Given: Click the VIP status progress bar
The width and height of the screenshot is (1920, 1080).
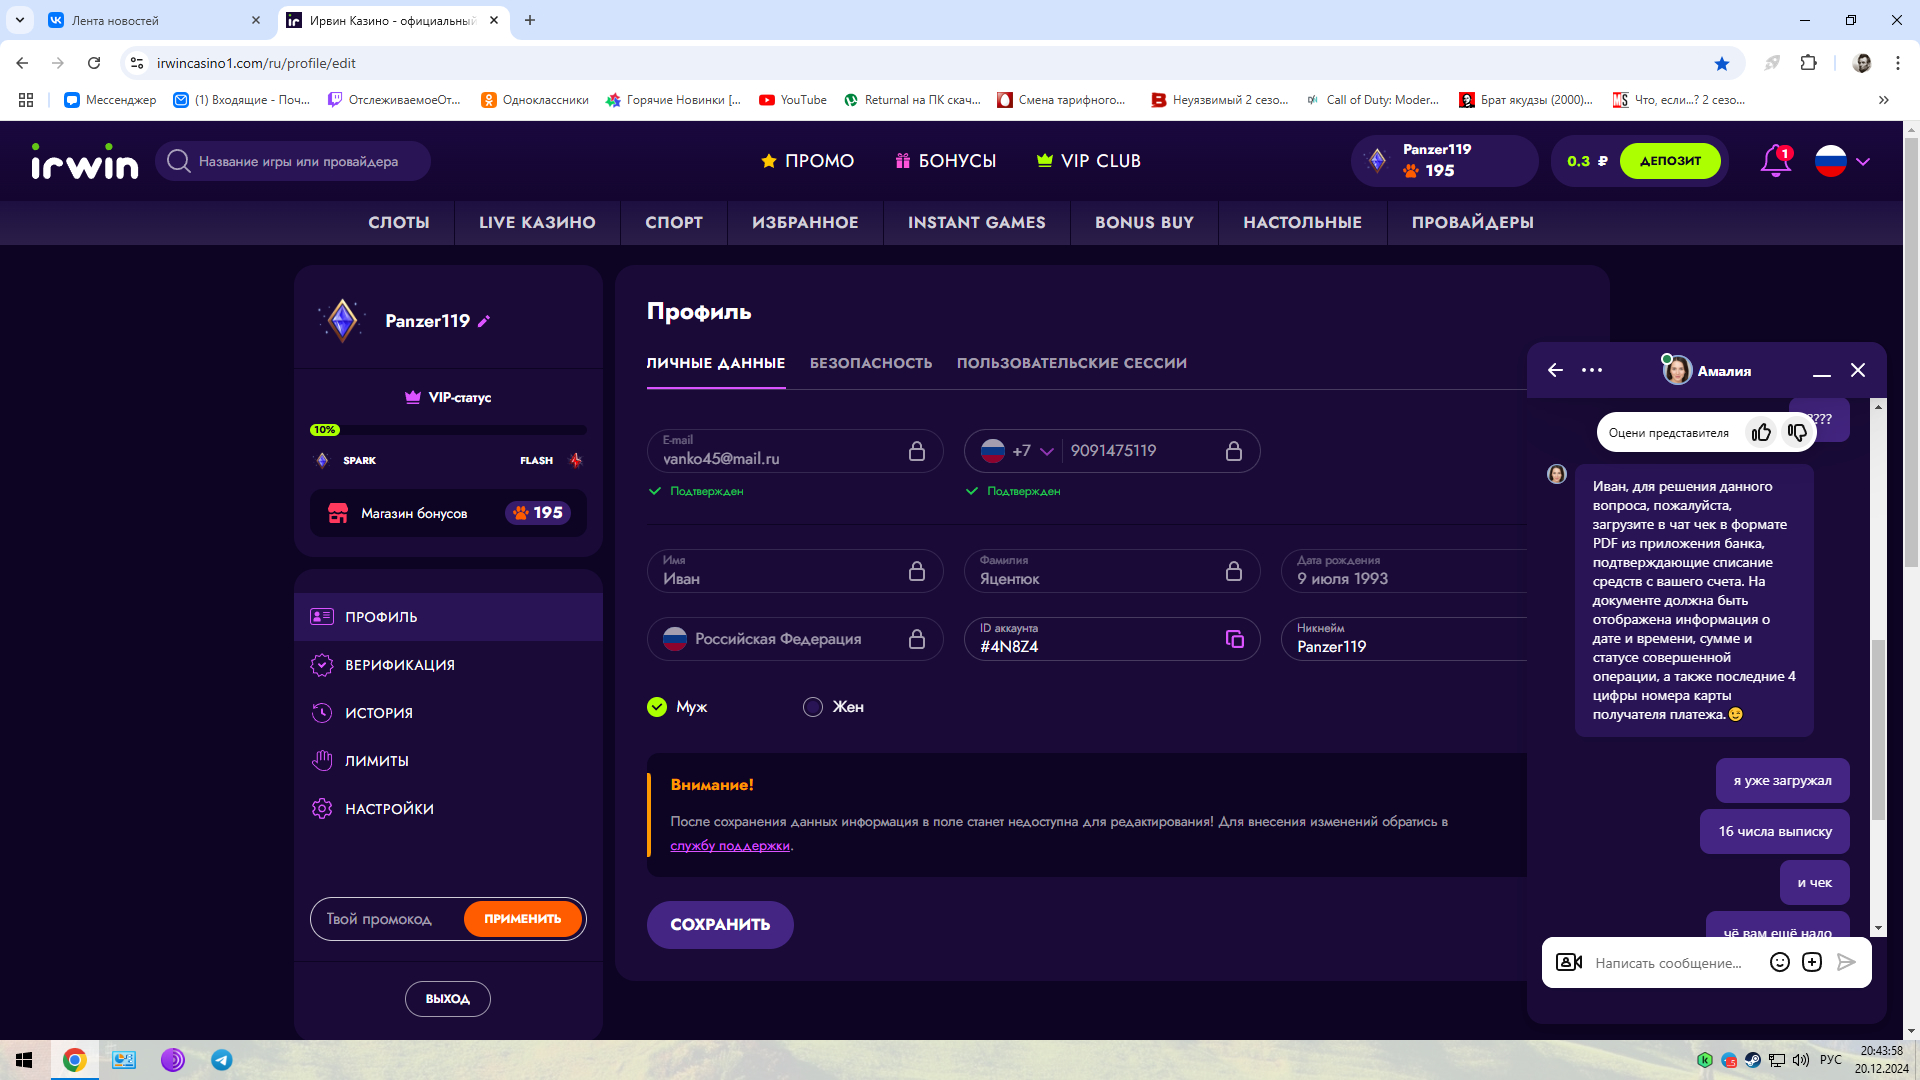Looking at the screenshot, I should 448,430.
